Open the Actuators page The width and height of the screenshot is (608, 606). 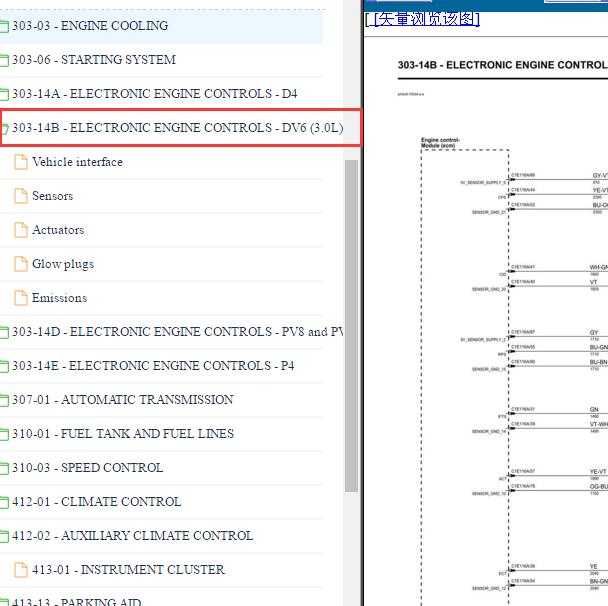[58, 230]
